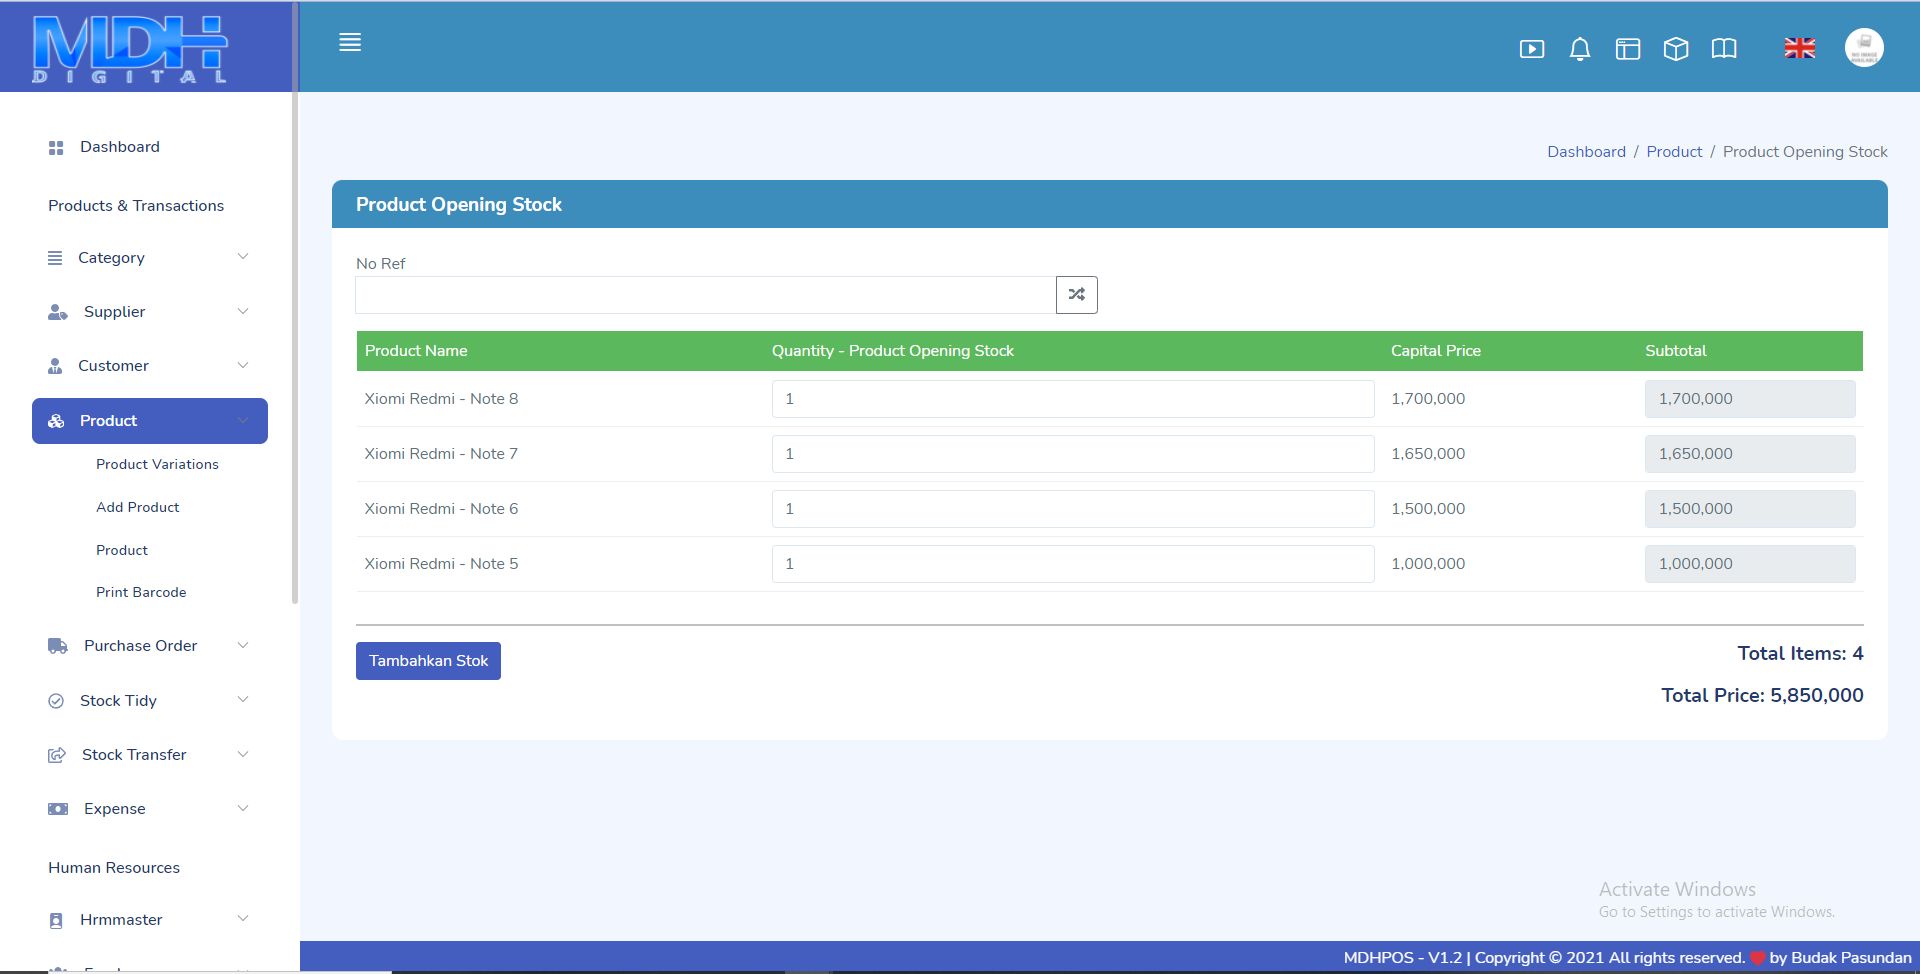Open Add Product submenu item
This screenshot has width=1920, height=974.
point(138,507)
